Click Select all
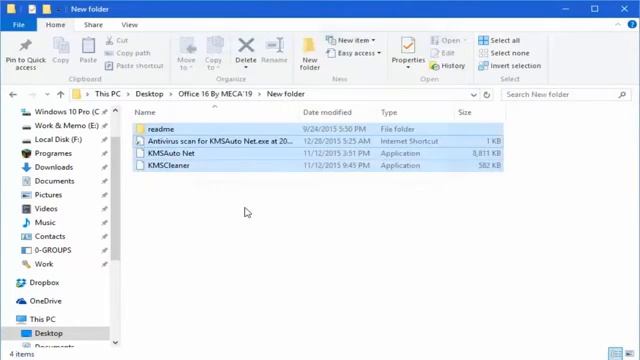Image resolution: width=640 pixels, height=360 pixels. (x=499, y=40)
